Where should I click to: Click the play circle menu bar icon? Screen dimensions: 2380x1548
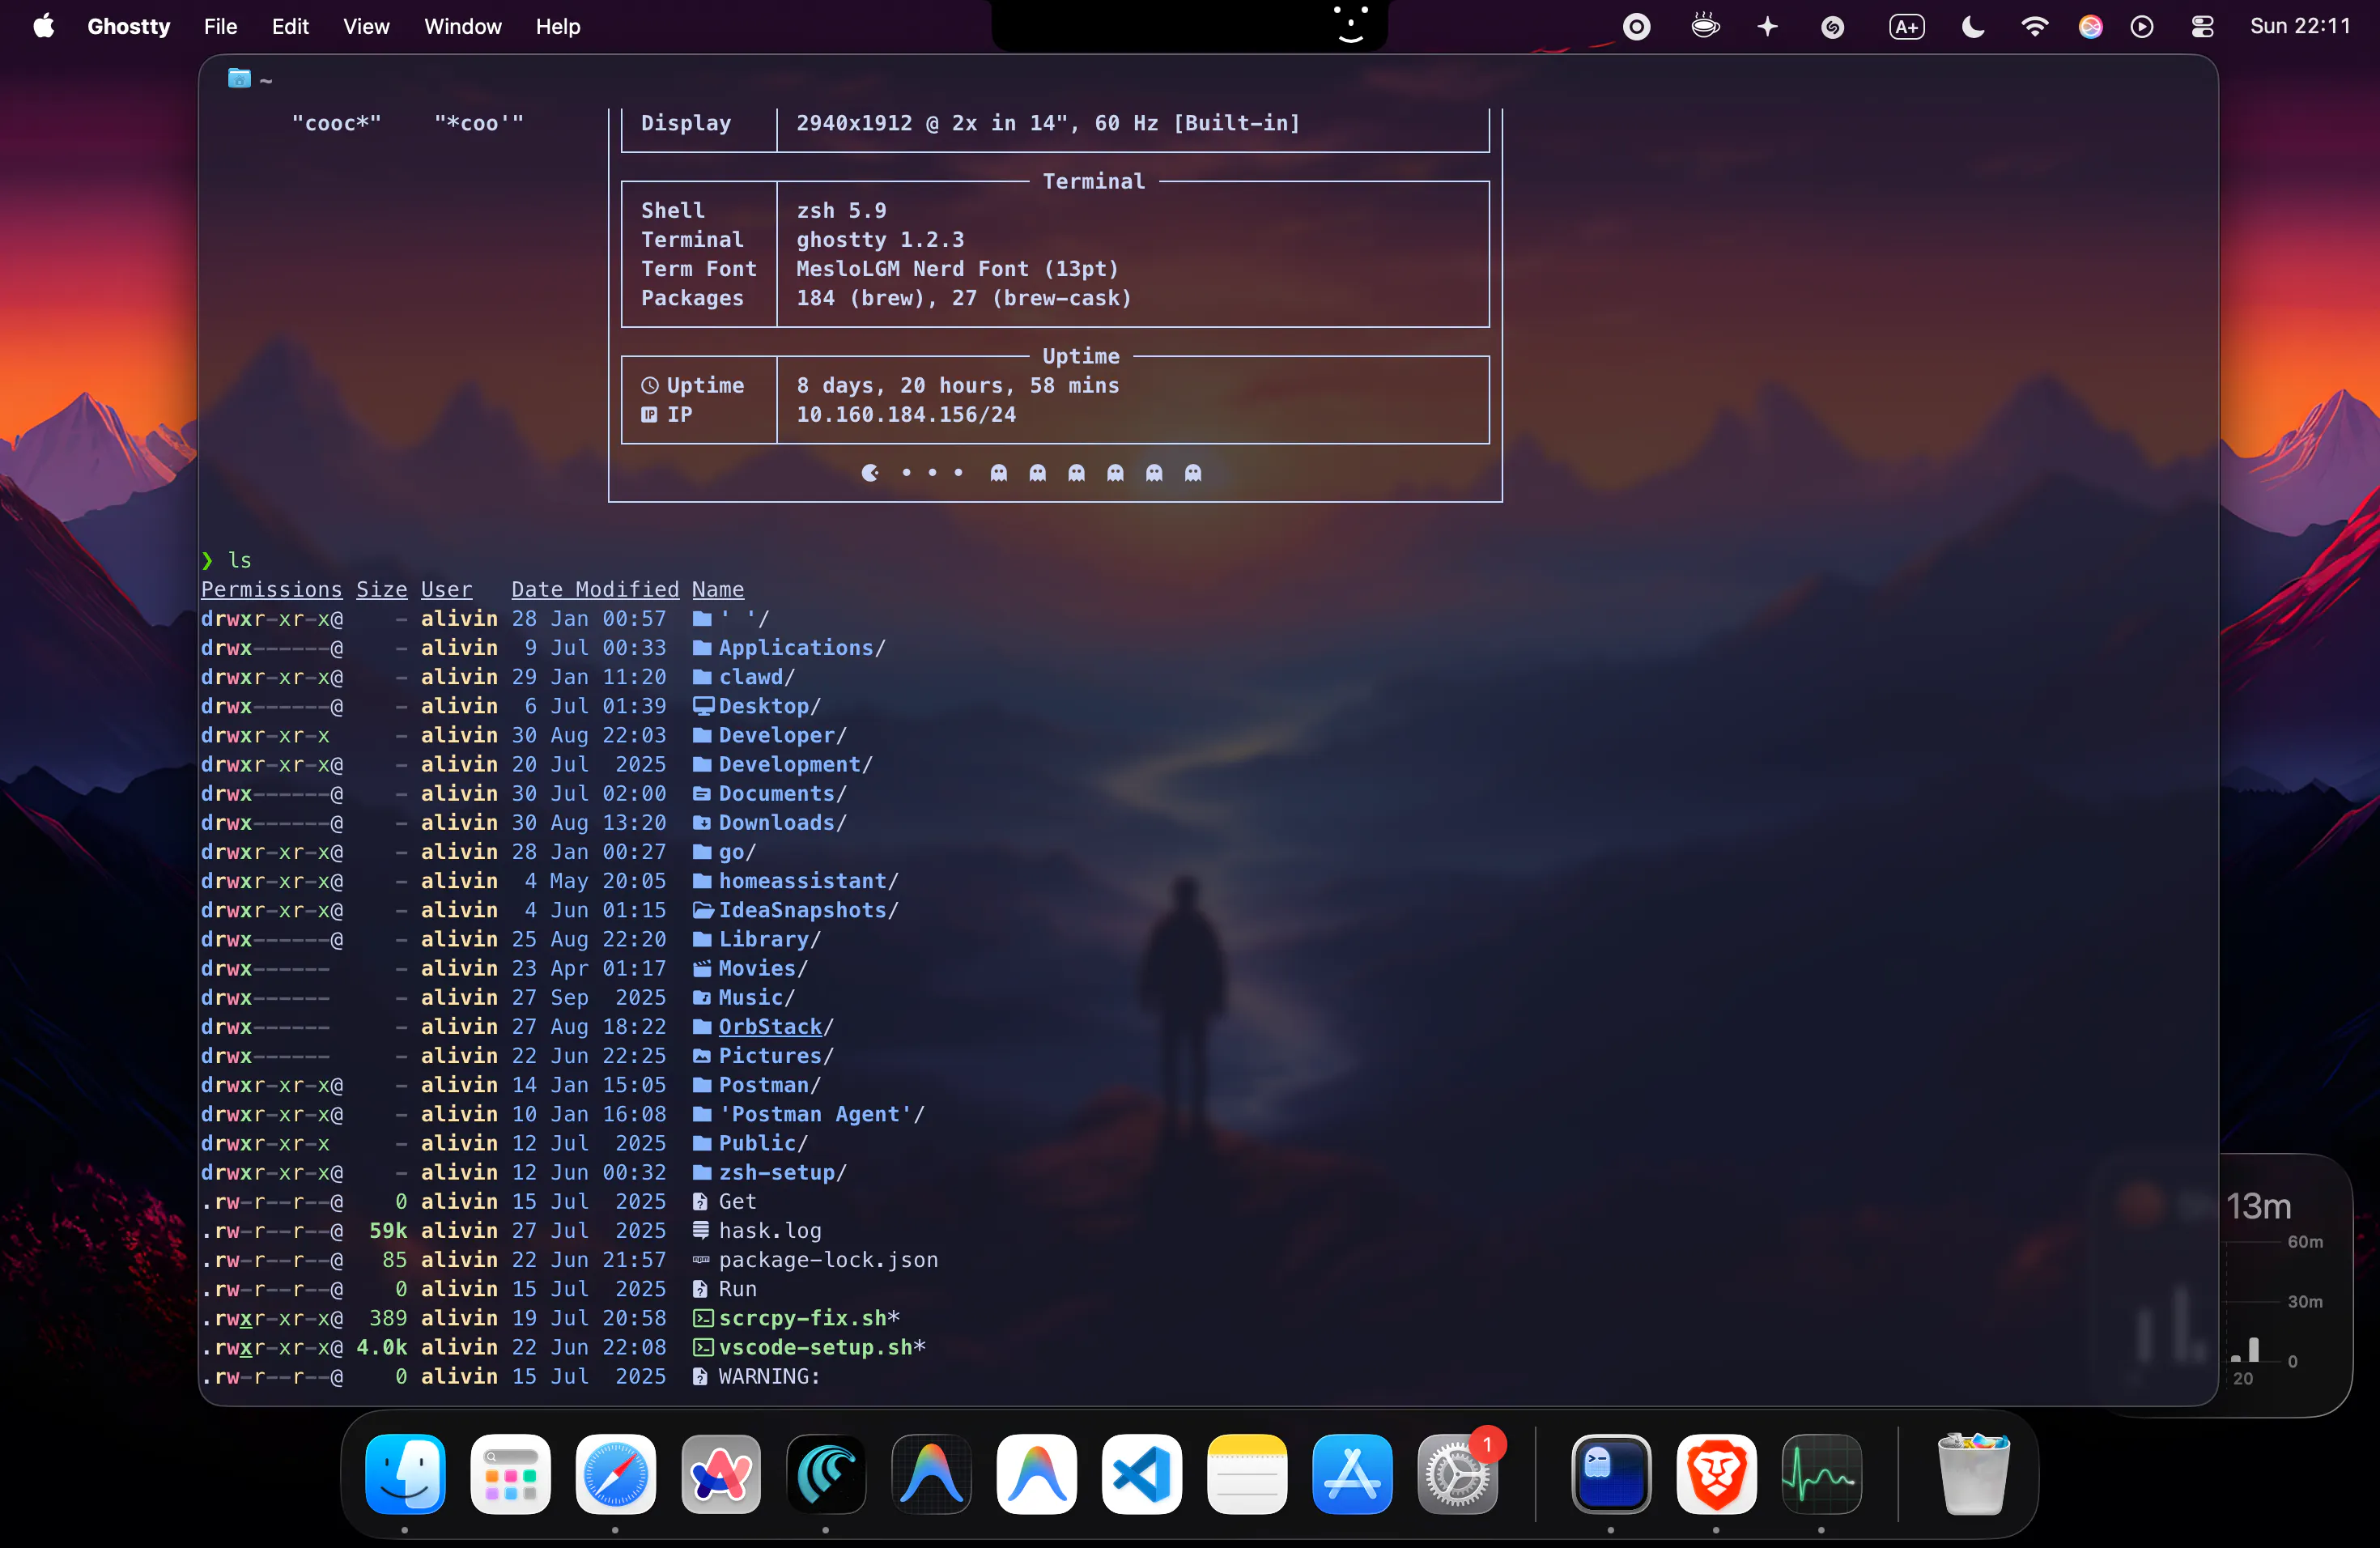(x=2141, y=27)
